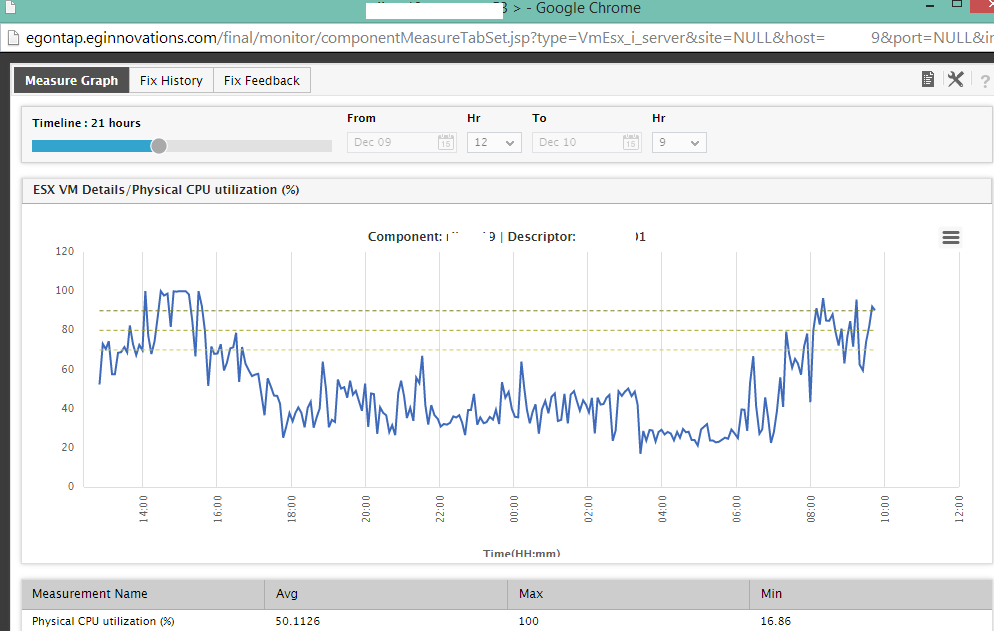Screen dimensions: 994x631
Task: Click the eginnovations URL in the address bar
Action: (x=425, y=38)
